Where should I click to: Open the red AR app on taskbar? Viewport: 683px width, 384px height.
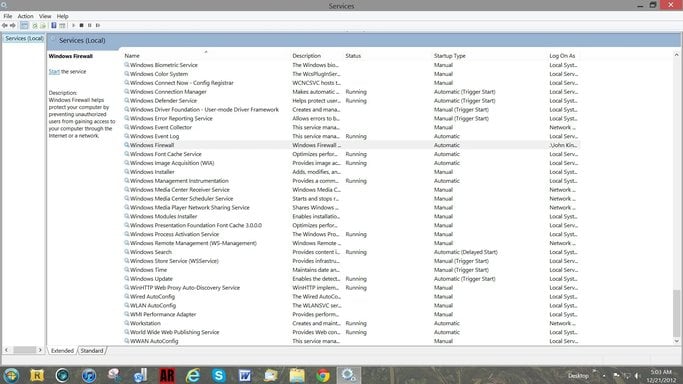(x=167, y=375)
